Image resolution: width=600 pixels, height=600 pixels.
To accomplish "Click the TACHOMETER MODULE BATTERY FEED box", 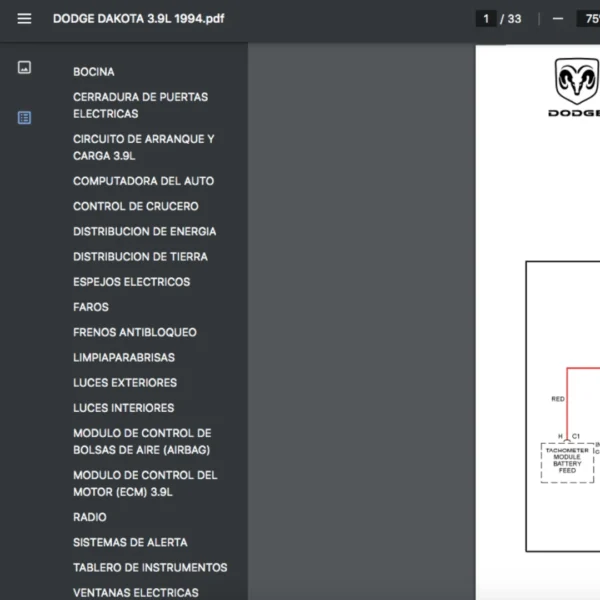I will coord(567,463).
